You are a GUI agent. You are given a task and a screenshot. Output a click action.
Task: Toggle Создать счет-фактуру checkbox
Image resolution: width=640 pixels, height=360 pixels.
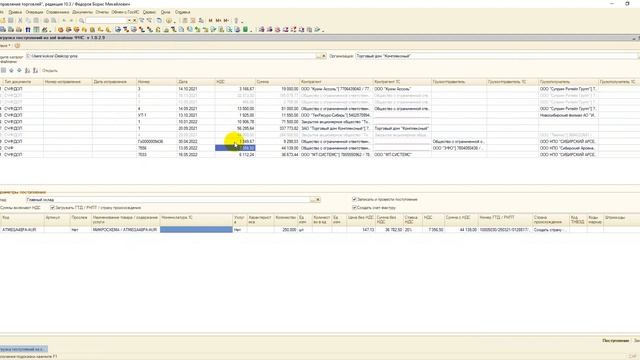point(354,208)
